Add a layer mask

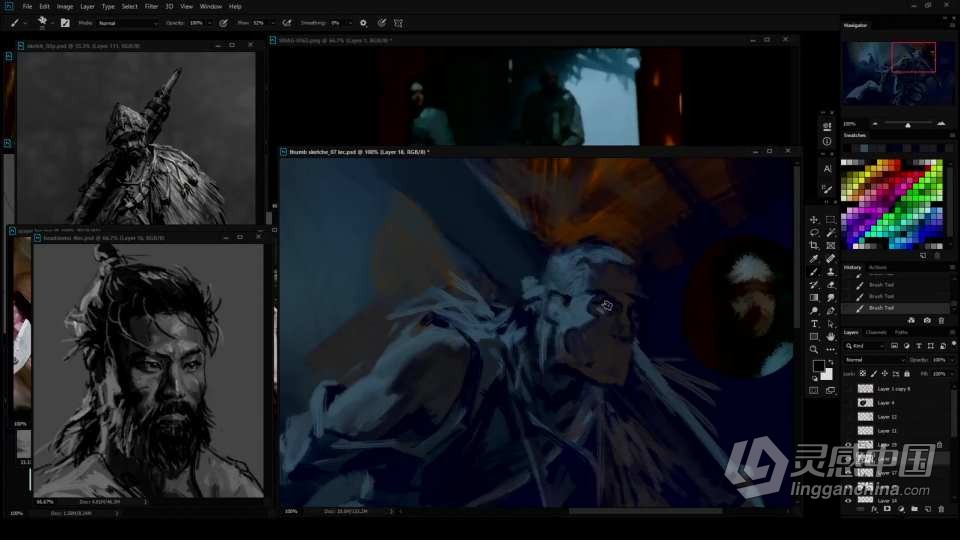(x=887, y=509)
